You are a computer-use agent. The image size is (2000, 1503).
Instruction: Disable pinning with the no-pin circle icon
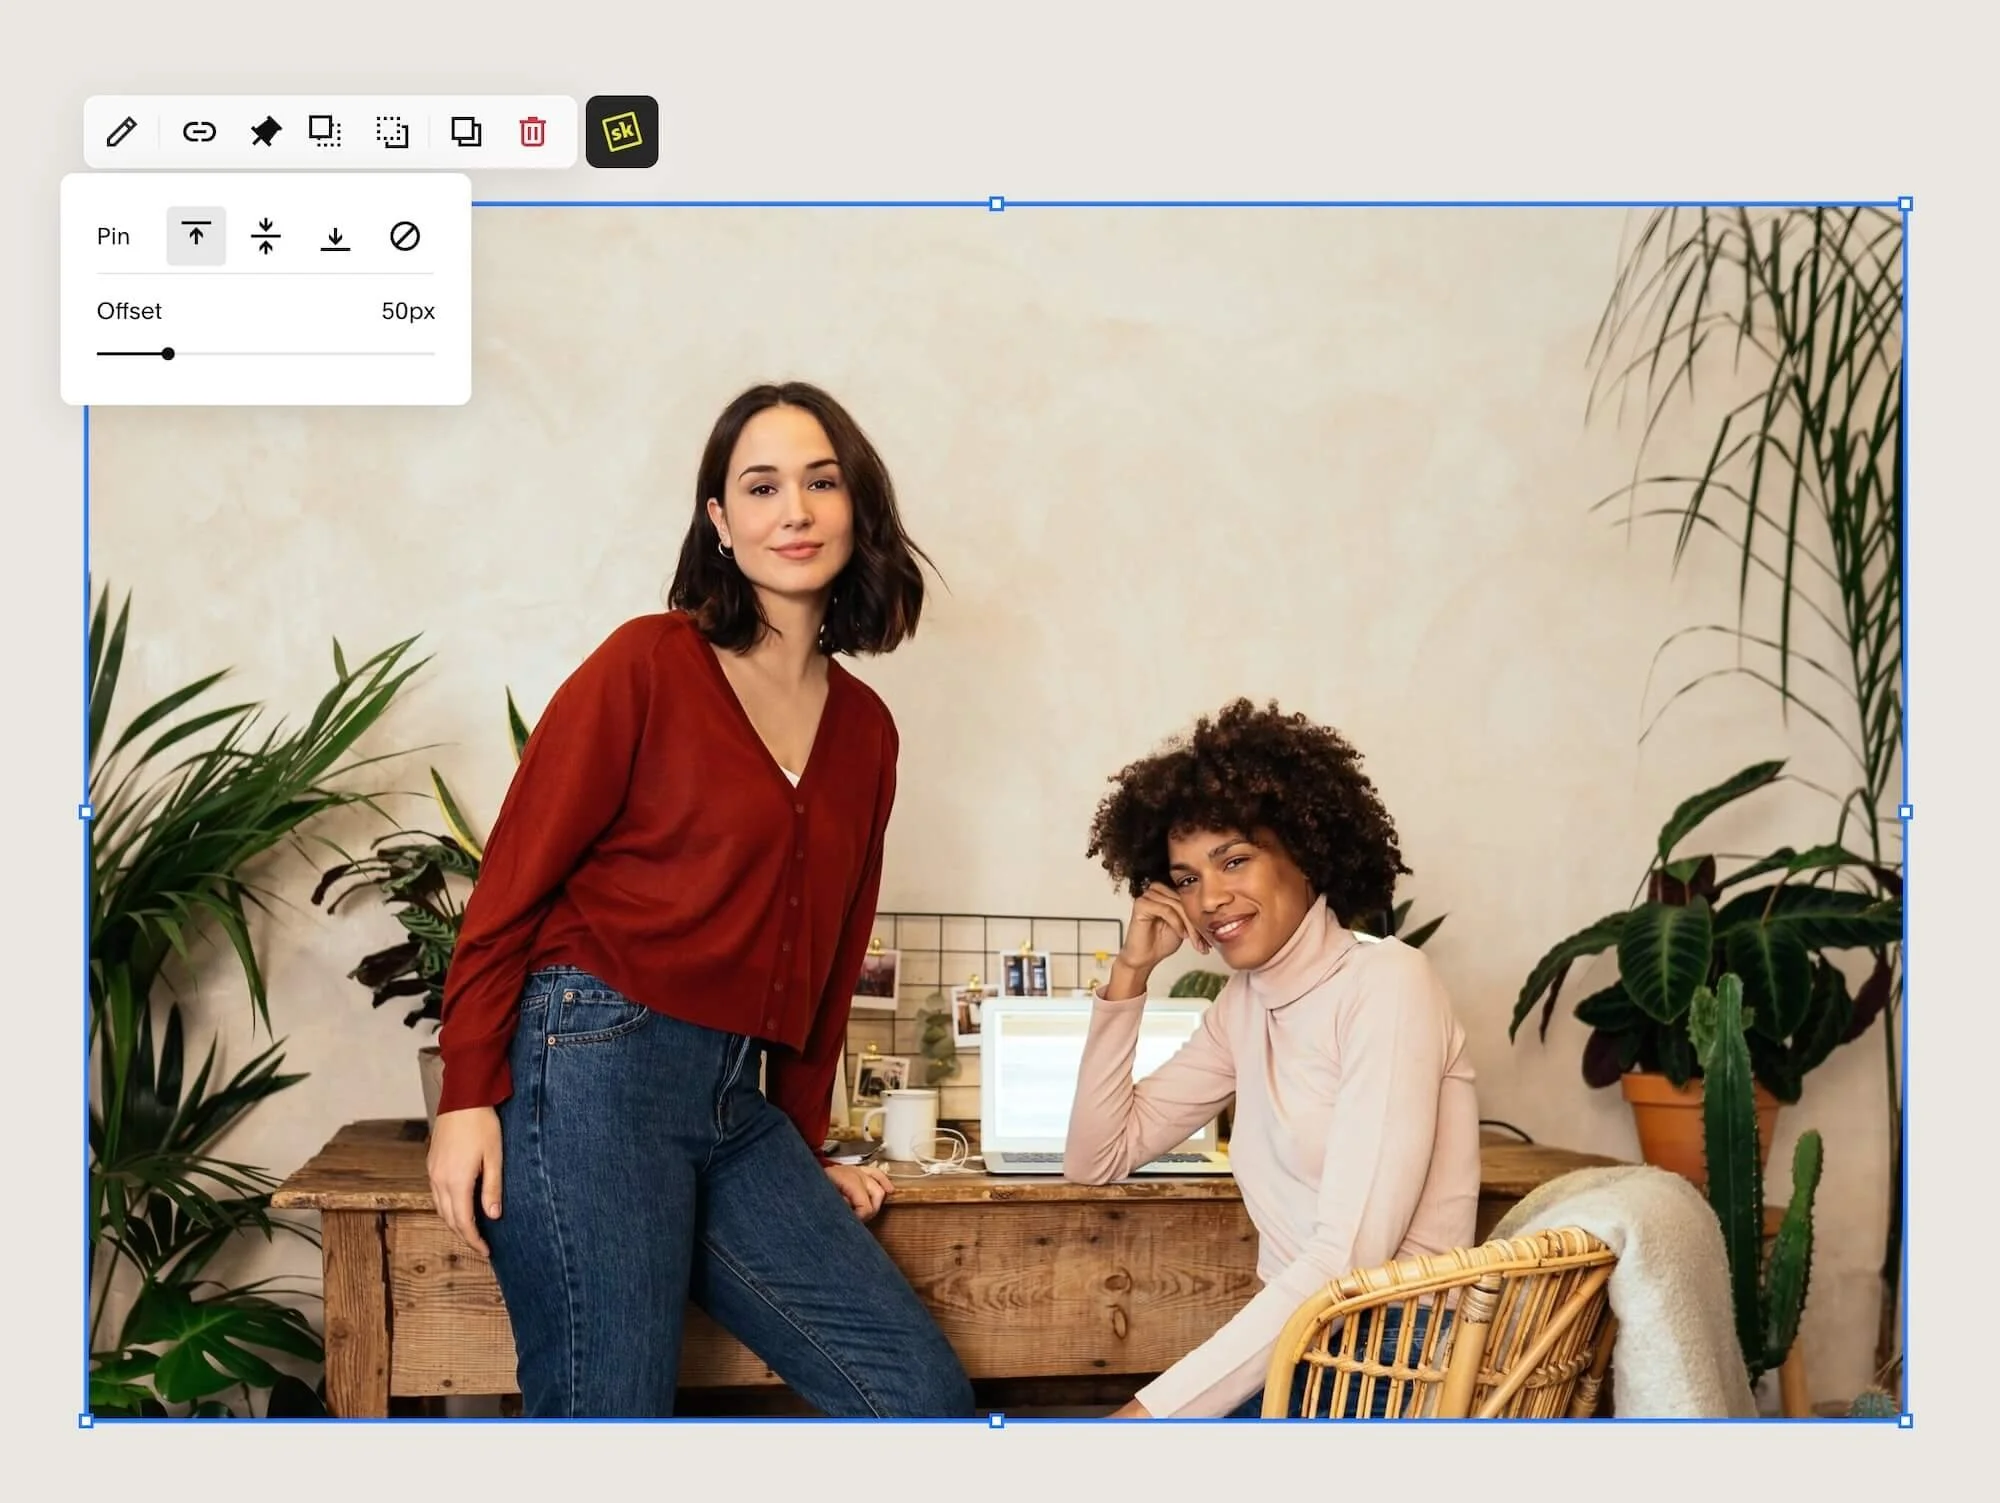[405, 236]
